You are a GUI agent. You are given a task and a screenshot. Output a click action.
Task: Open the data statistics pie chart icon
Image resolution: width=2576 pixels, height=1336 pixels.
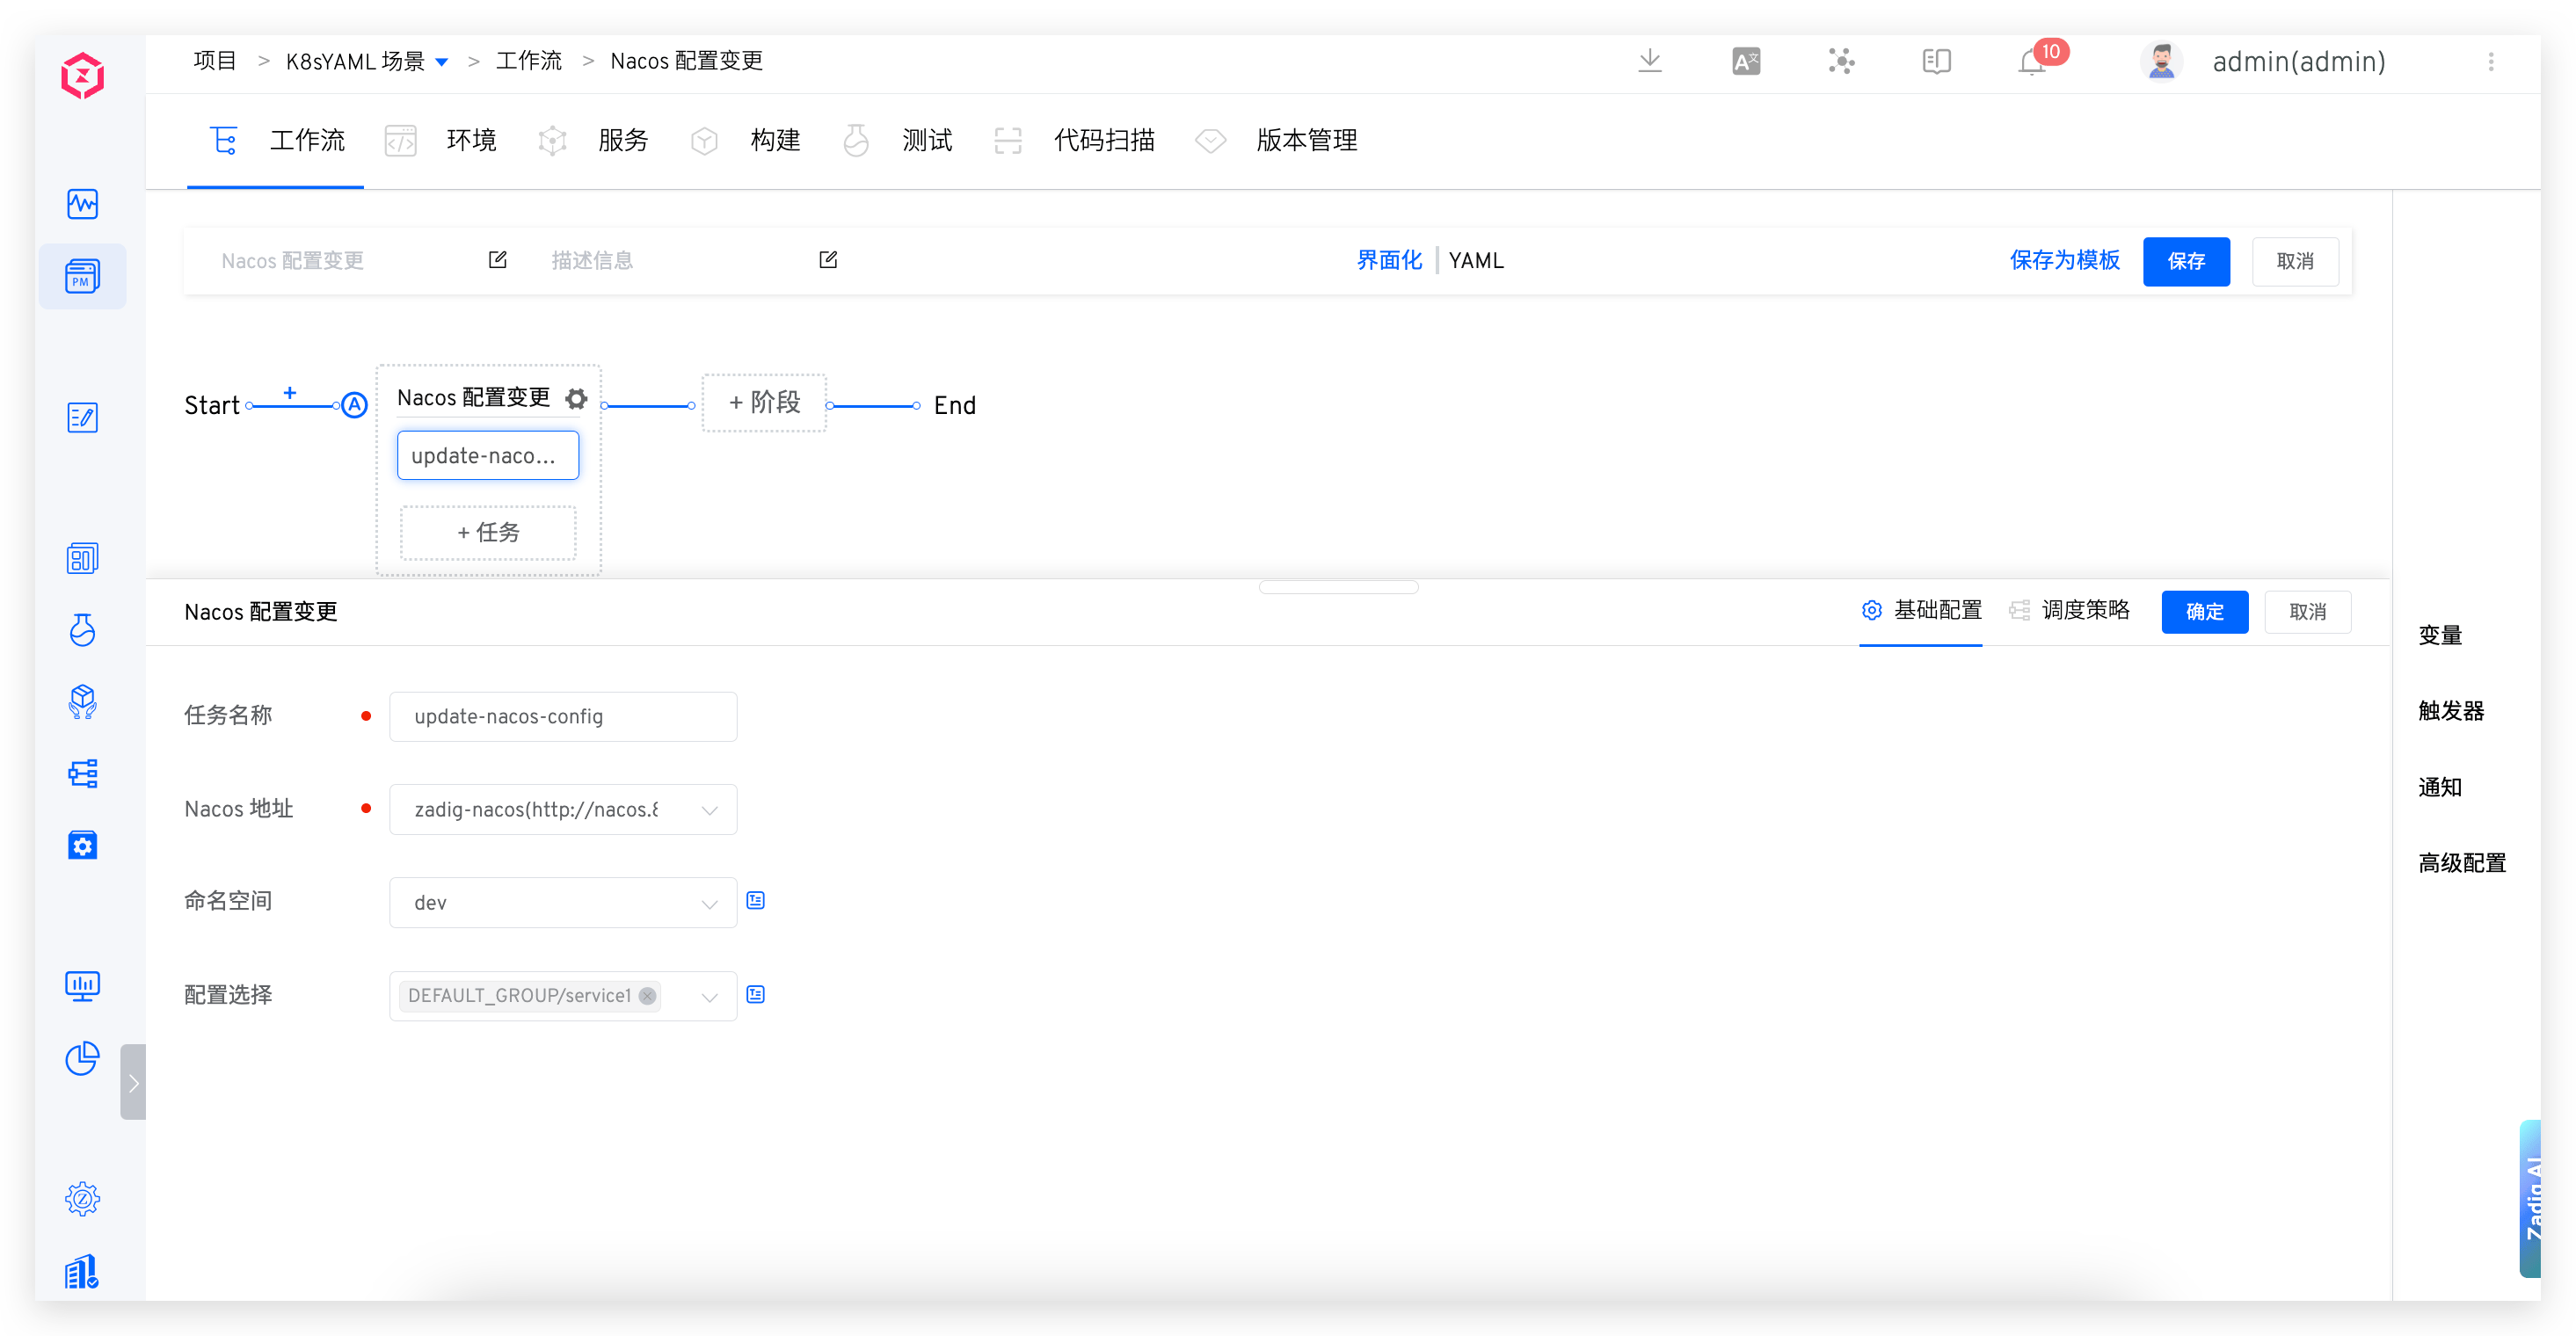(82, 1058)
